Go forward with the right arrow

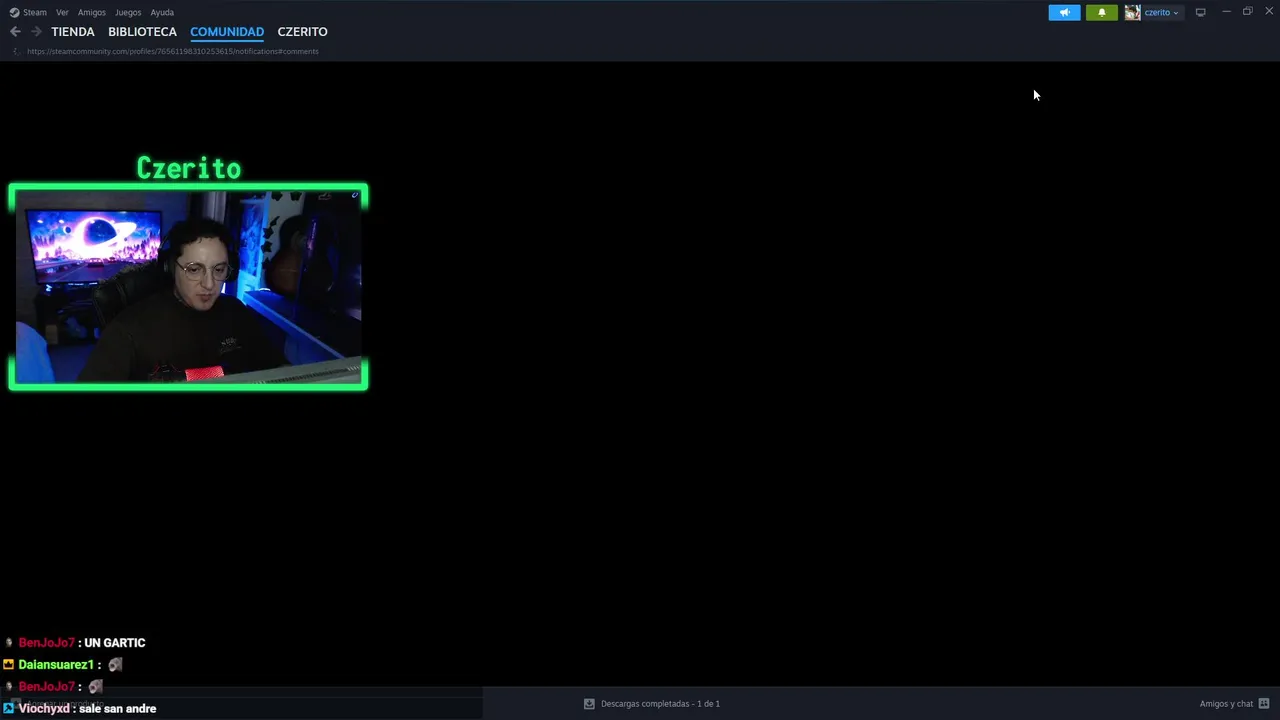tap(36, 32)
